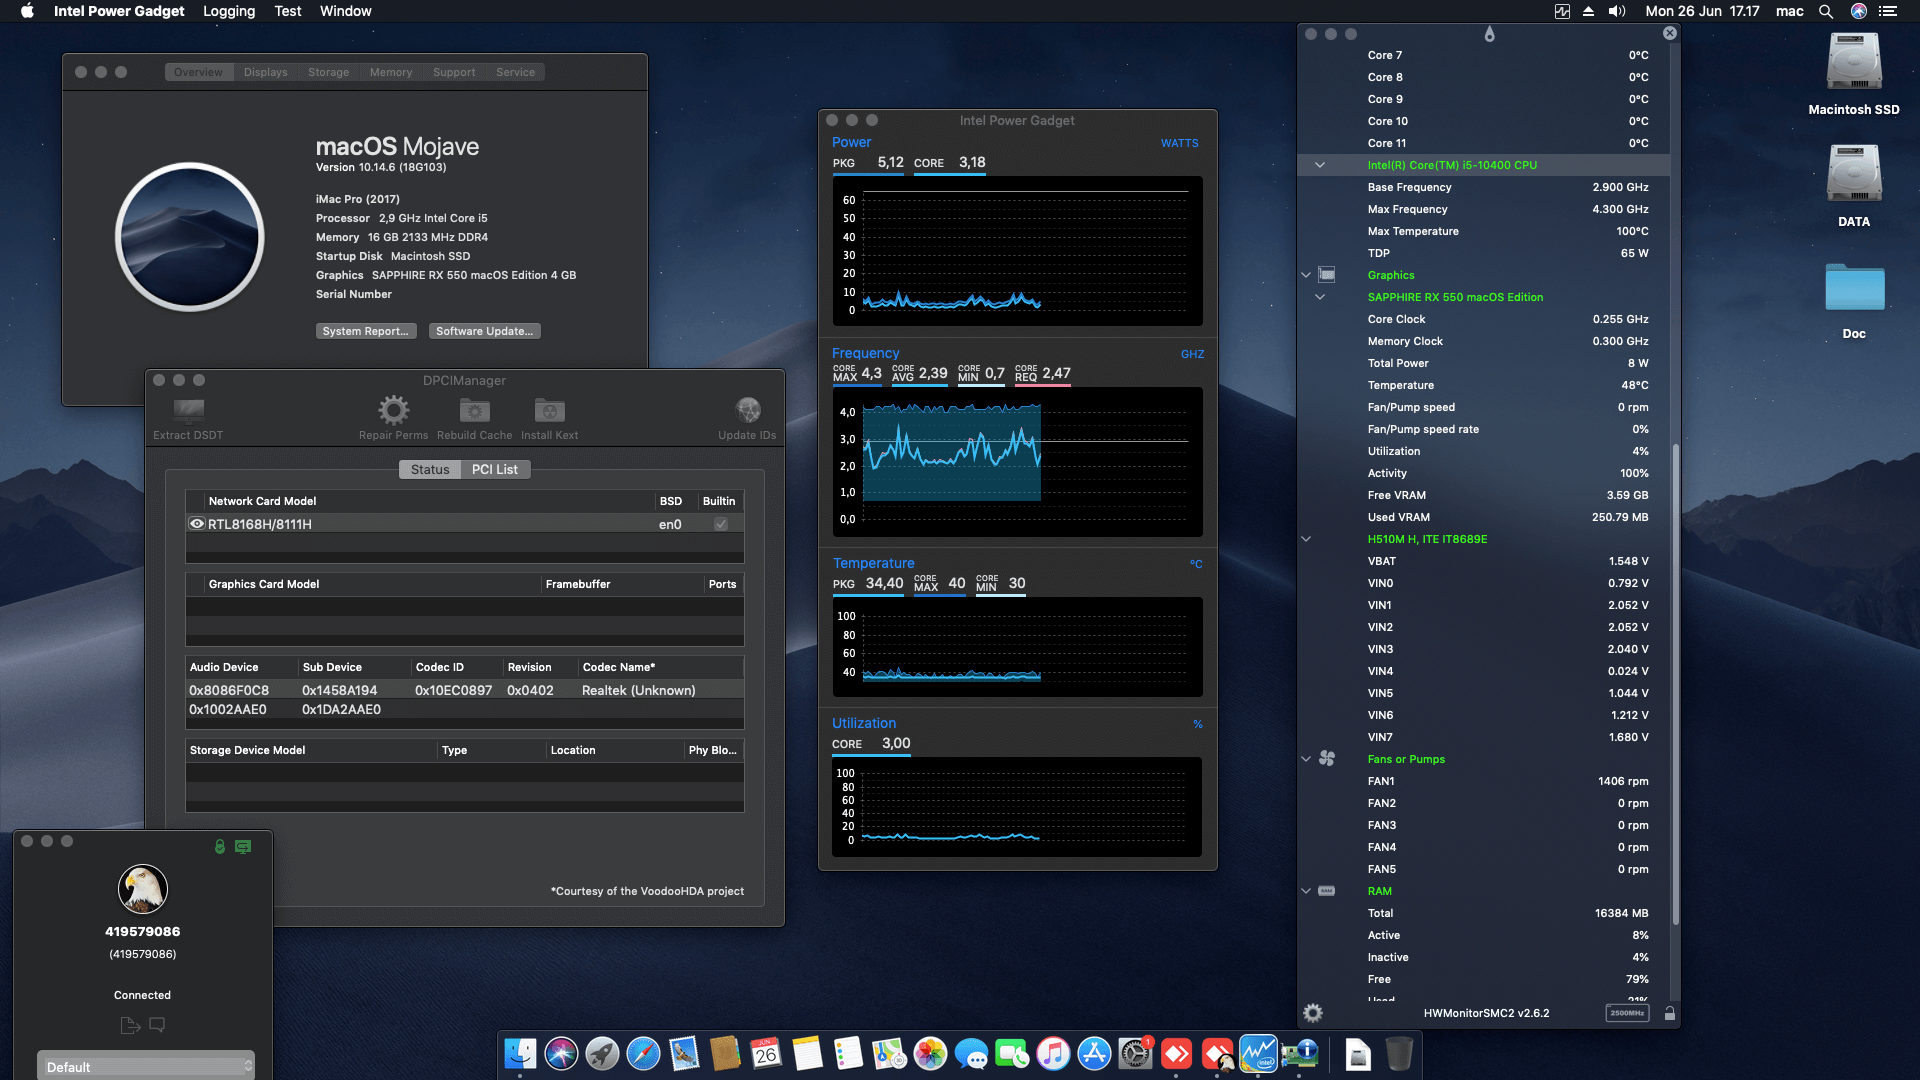This screenshot has height=1080, width=1920.
Task: Click the Repair Perms gear icon
Action: 393,410
